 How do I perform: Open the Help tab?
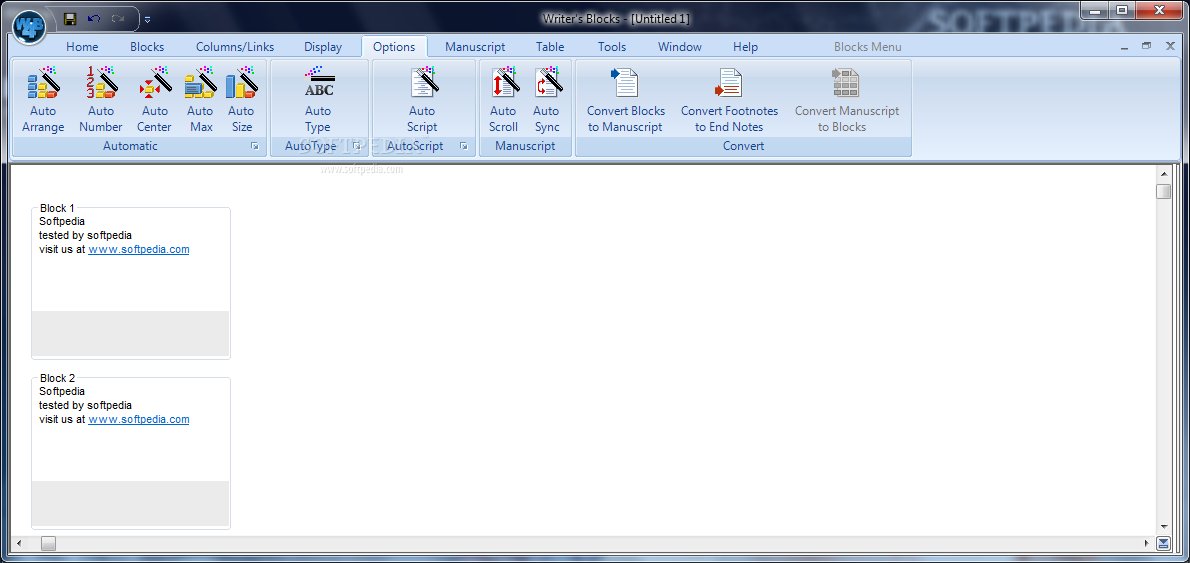pos(745,47)
